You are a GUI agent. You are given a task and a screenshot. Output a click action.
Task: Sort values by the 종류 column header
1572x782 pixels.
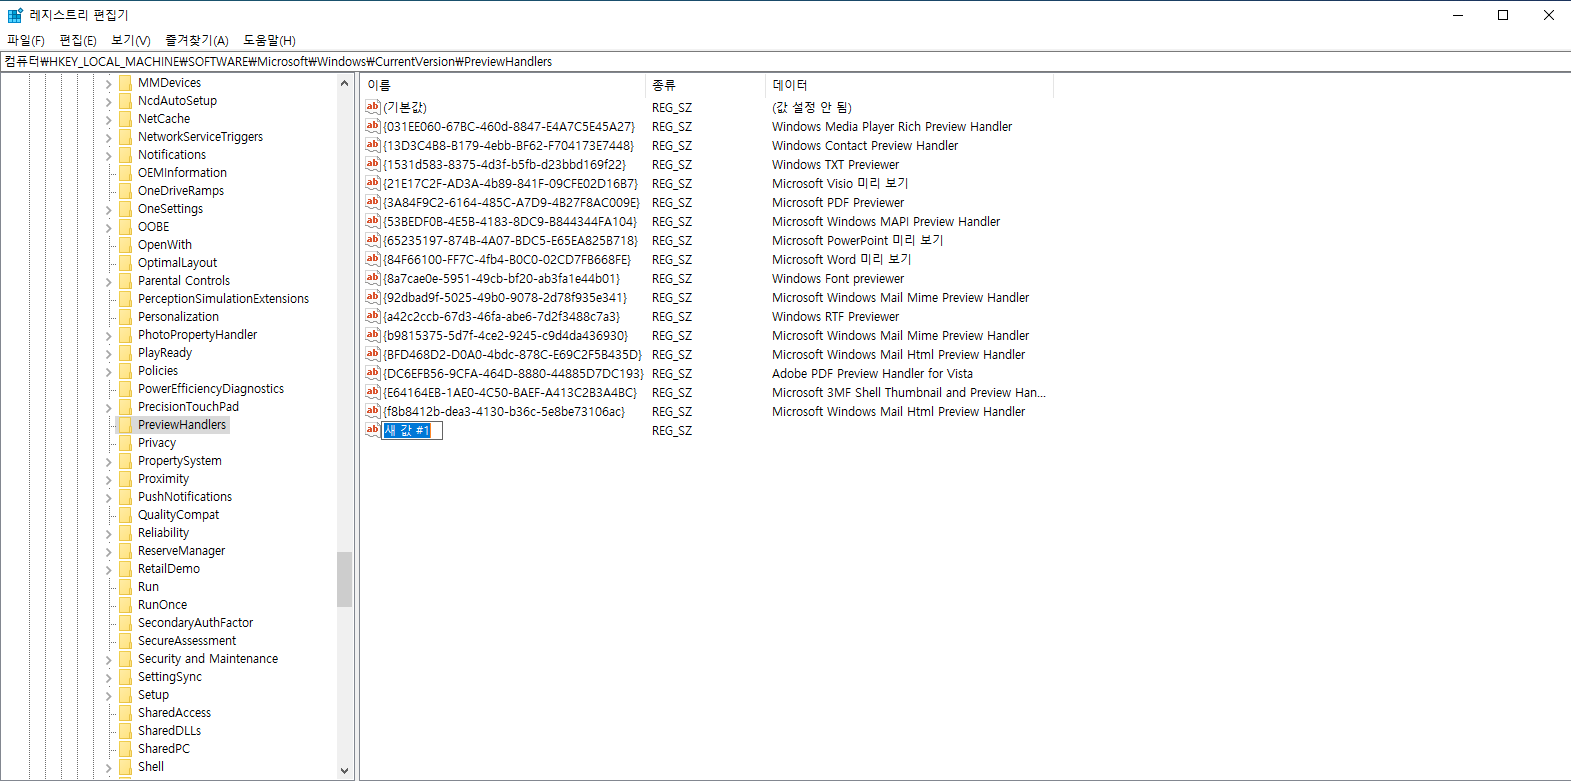pos(706,85)
